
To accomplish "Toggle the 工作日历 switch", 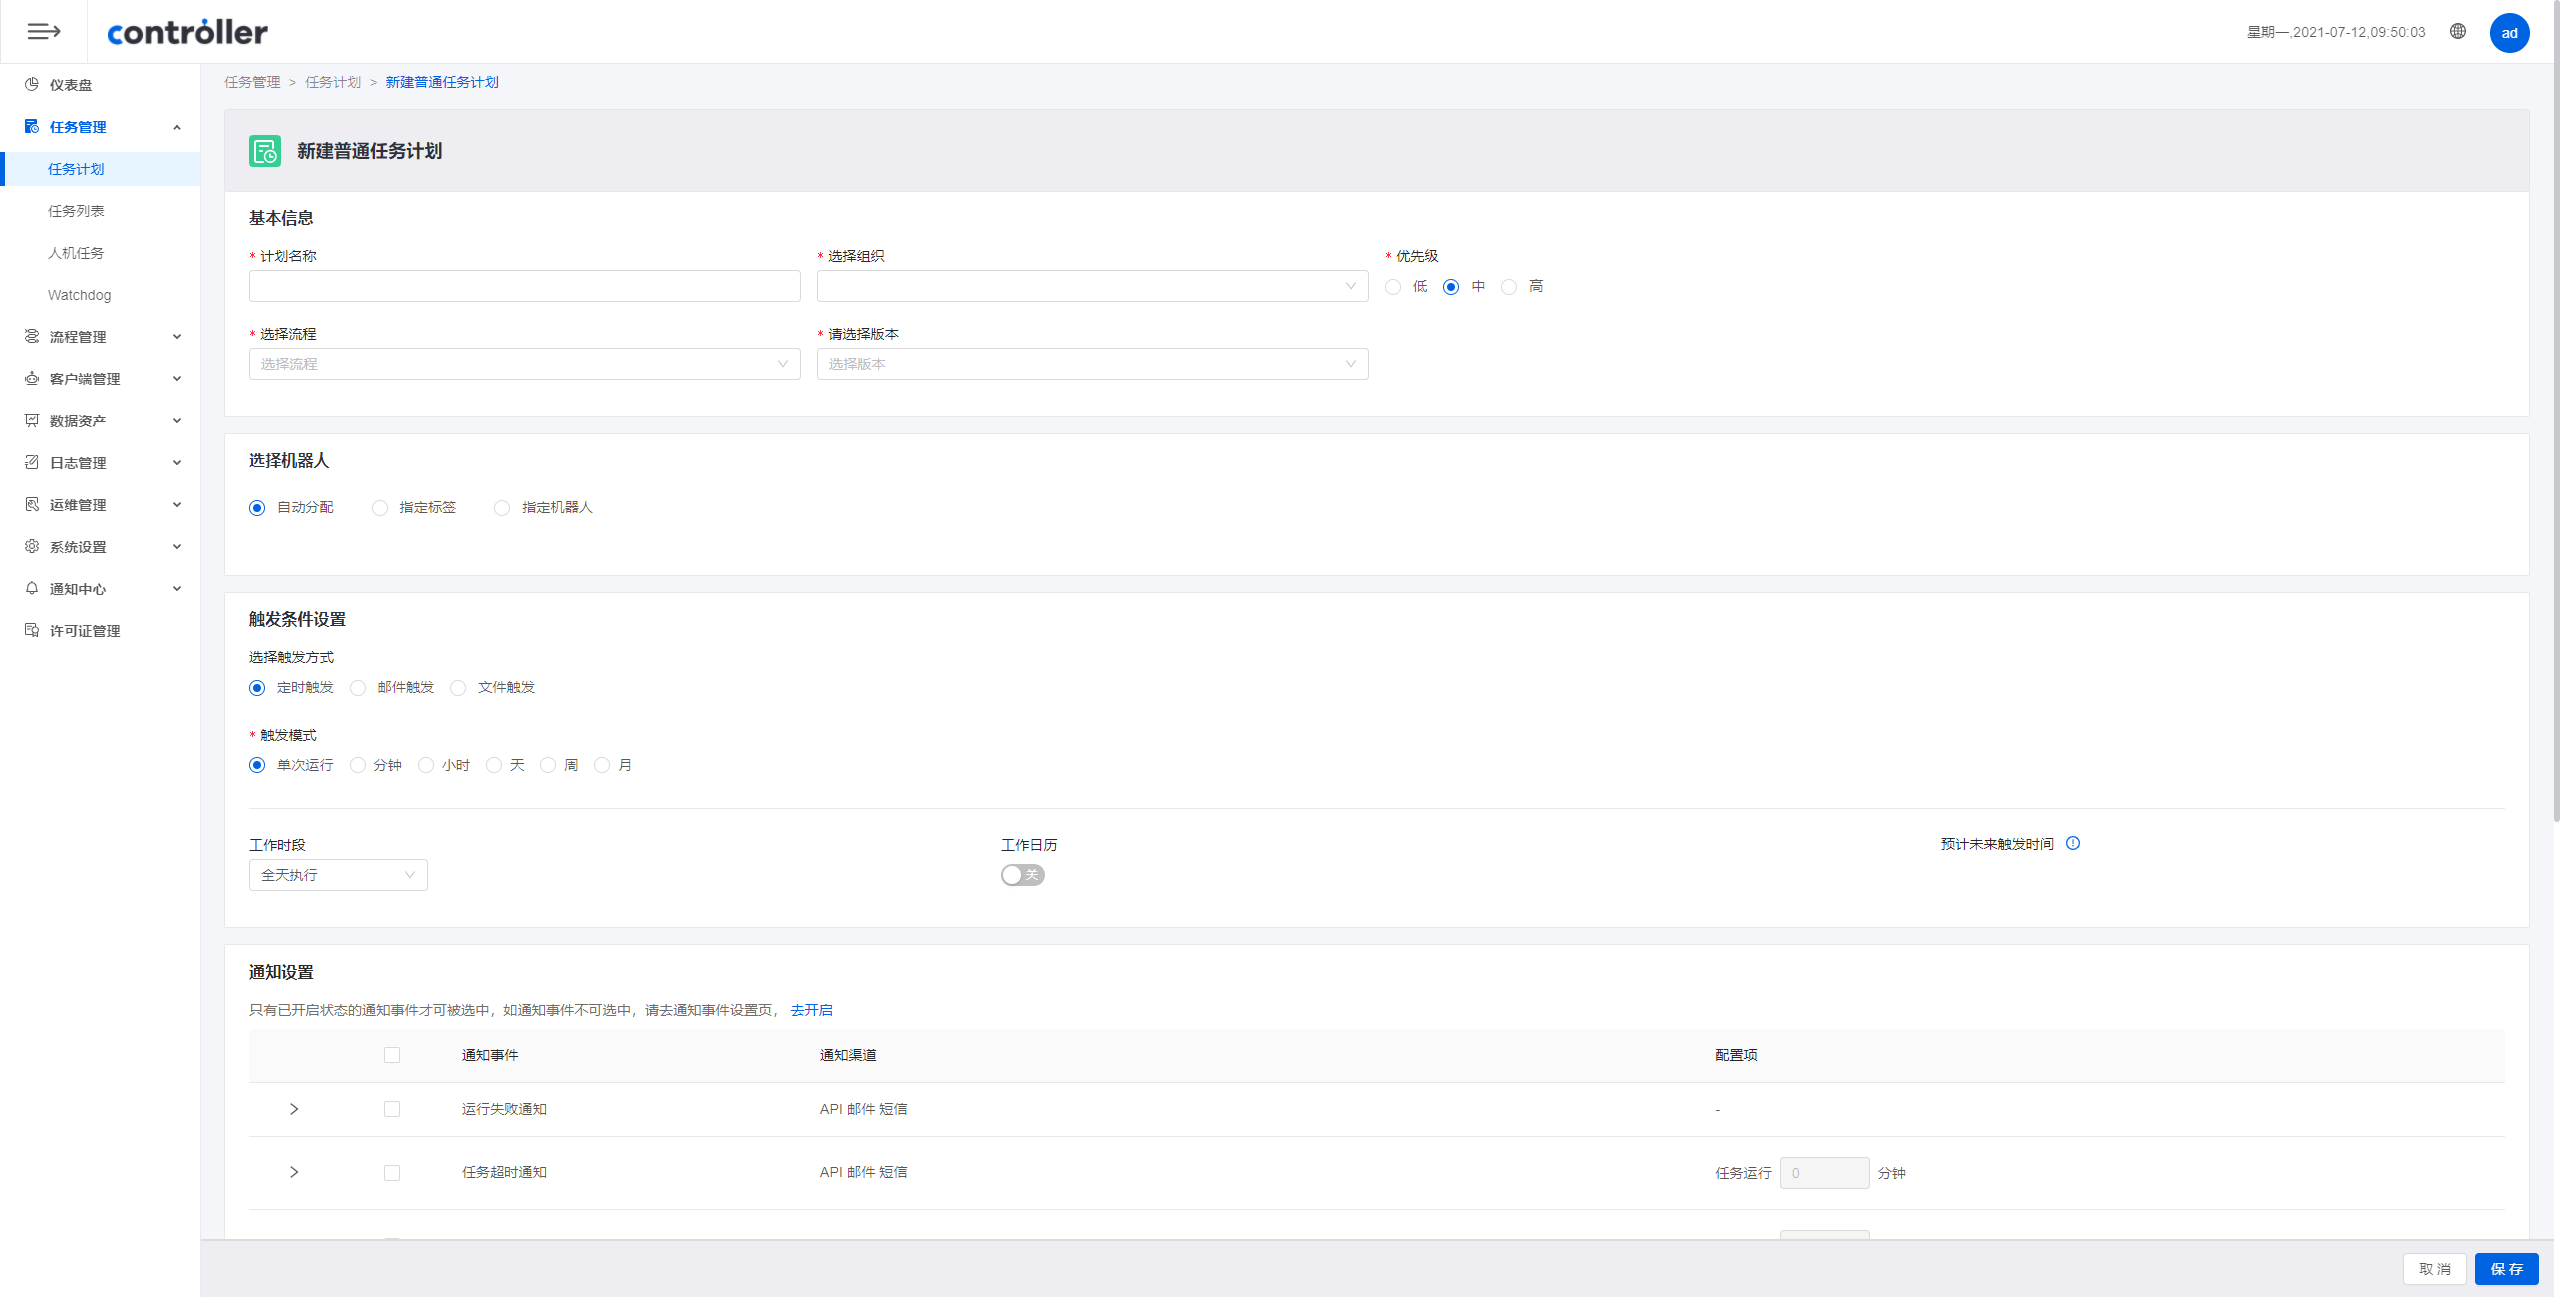I will pos(1022,875).
